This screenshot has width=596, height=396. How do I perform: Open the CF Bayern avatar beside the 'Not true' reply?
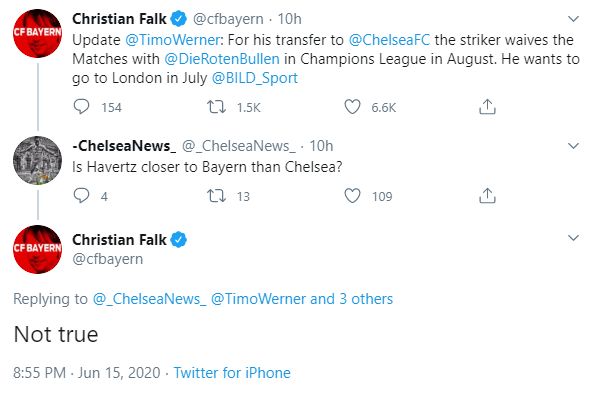tap(37, 249)
